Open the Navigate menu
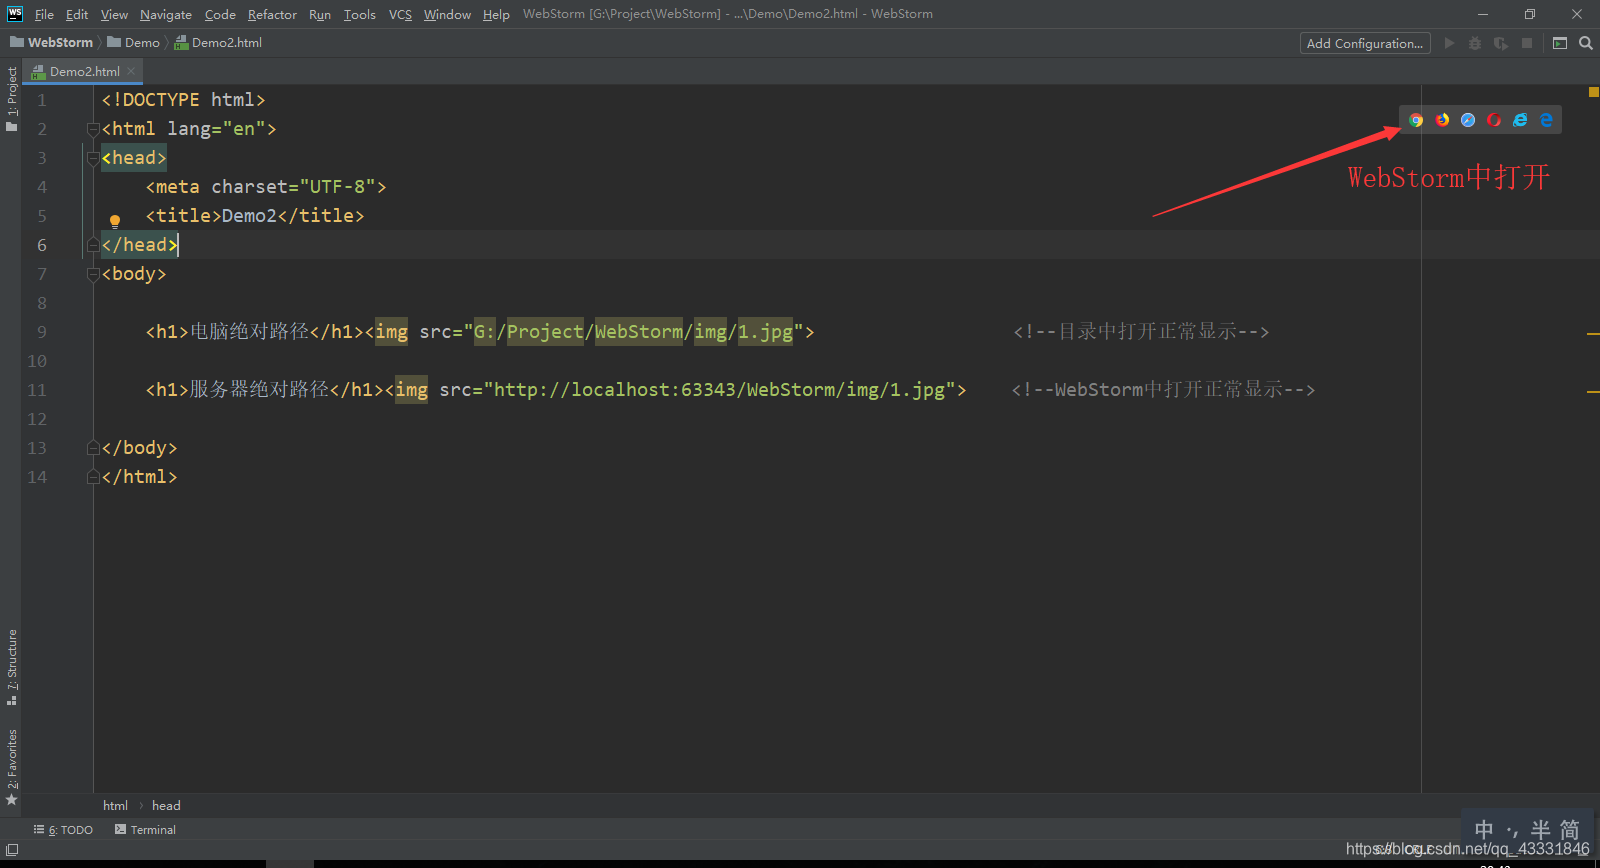This screenshot has width=1600, height=868. 166,14
